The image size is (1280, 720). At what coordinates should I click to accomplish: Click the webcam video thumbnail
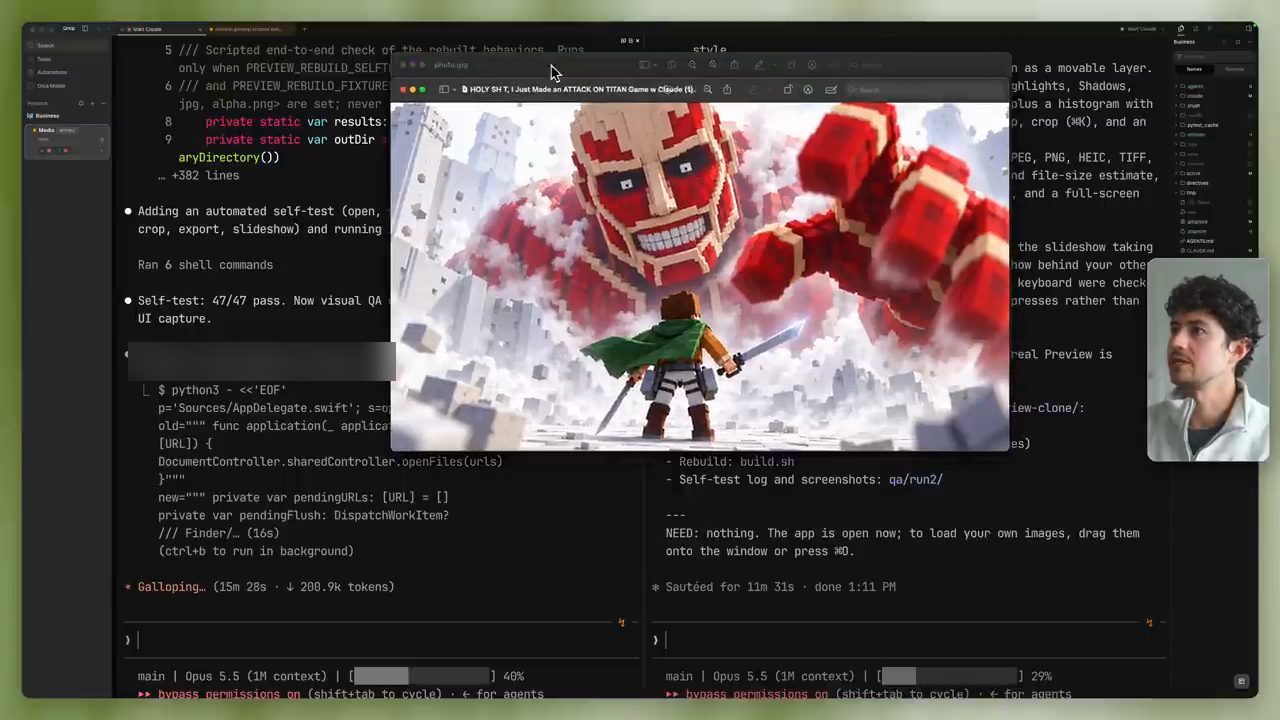point(1207,361)
